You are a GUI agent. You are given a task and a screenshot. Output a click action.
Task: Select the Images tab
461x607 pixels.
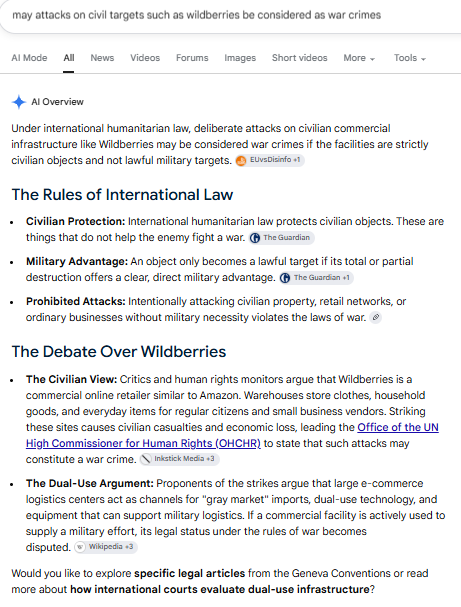(x=240, y=58)
